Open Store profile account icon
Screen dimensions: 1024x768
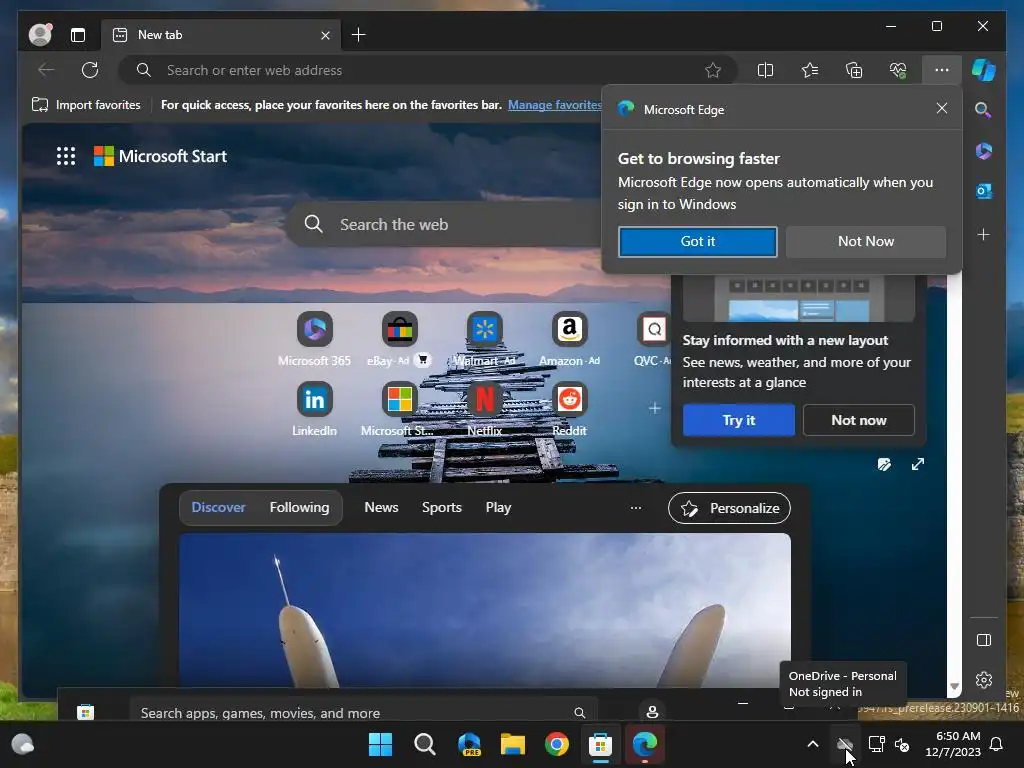click(x=652, y=711)
